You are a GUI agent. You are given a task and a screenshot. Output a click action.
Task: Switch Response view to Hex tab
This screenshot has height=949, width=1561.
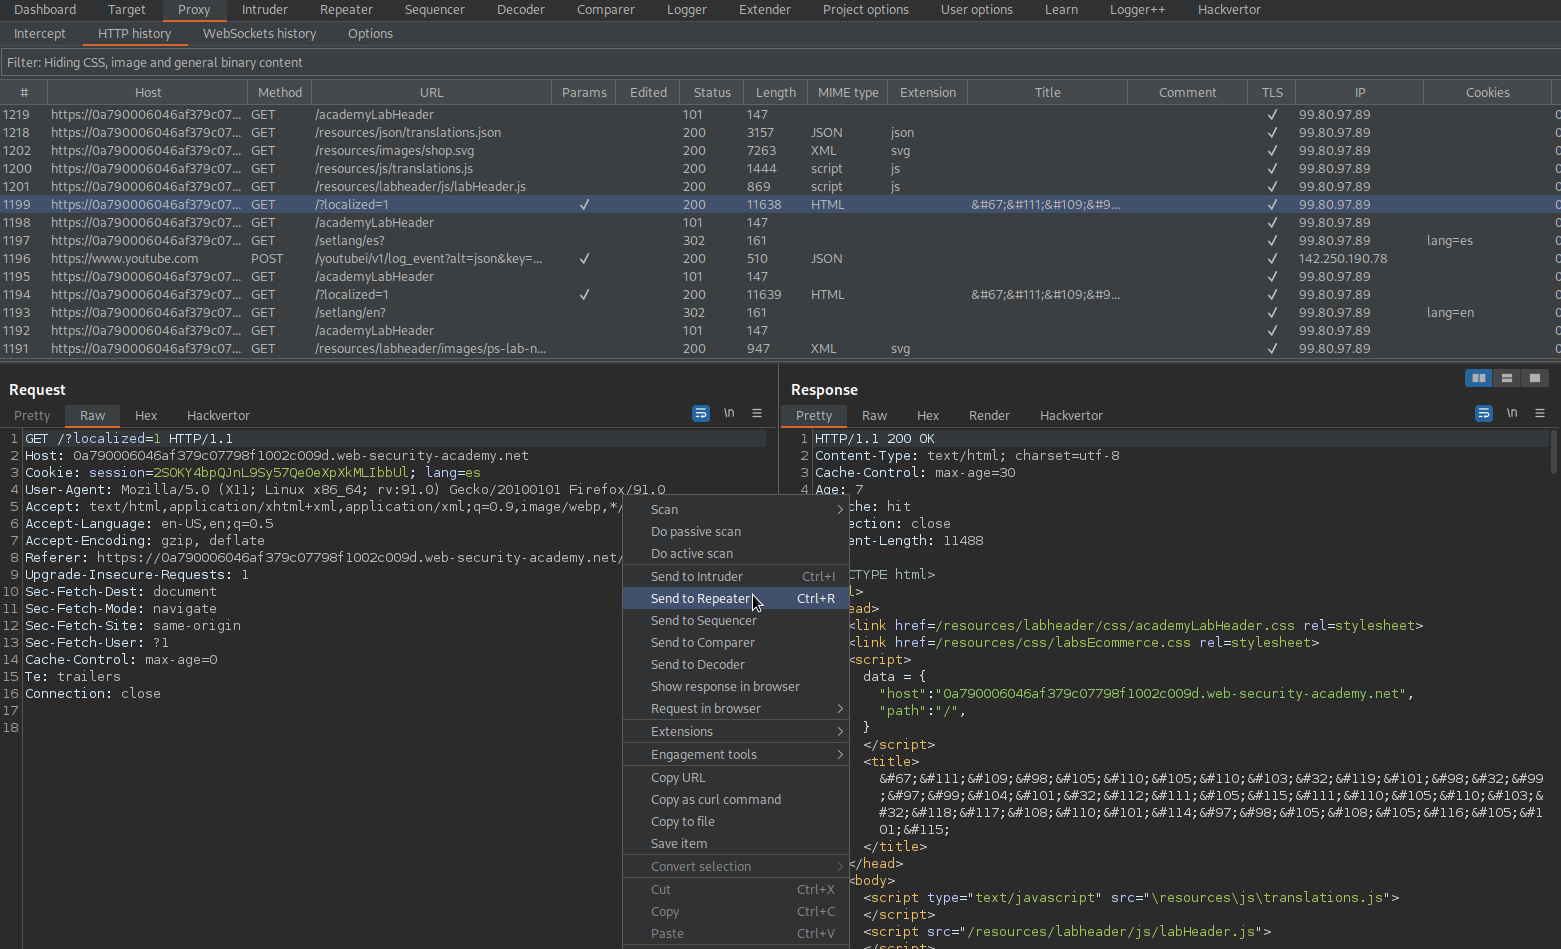(x=928, y=416)
